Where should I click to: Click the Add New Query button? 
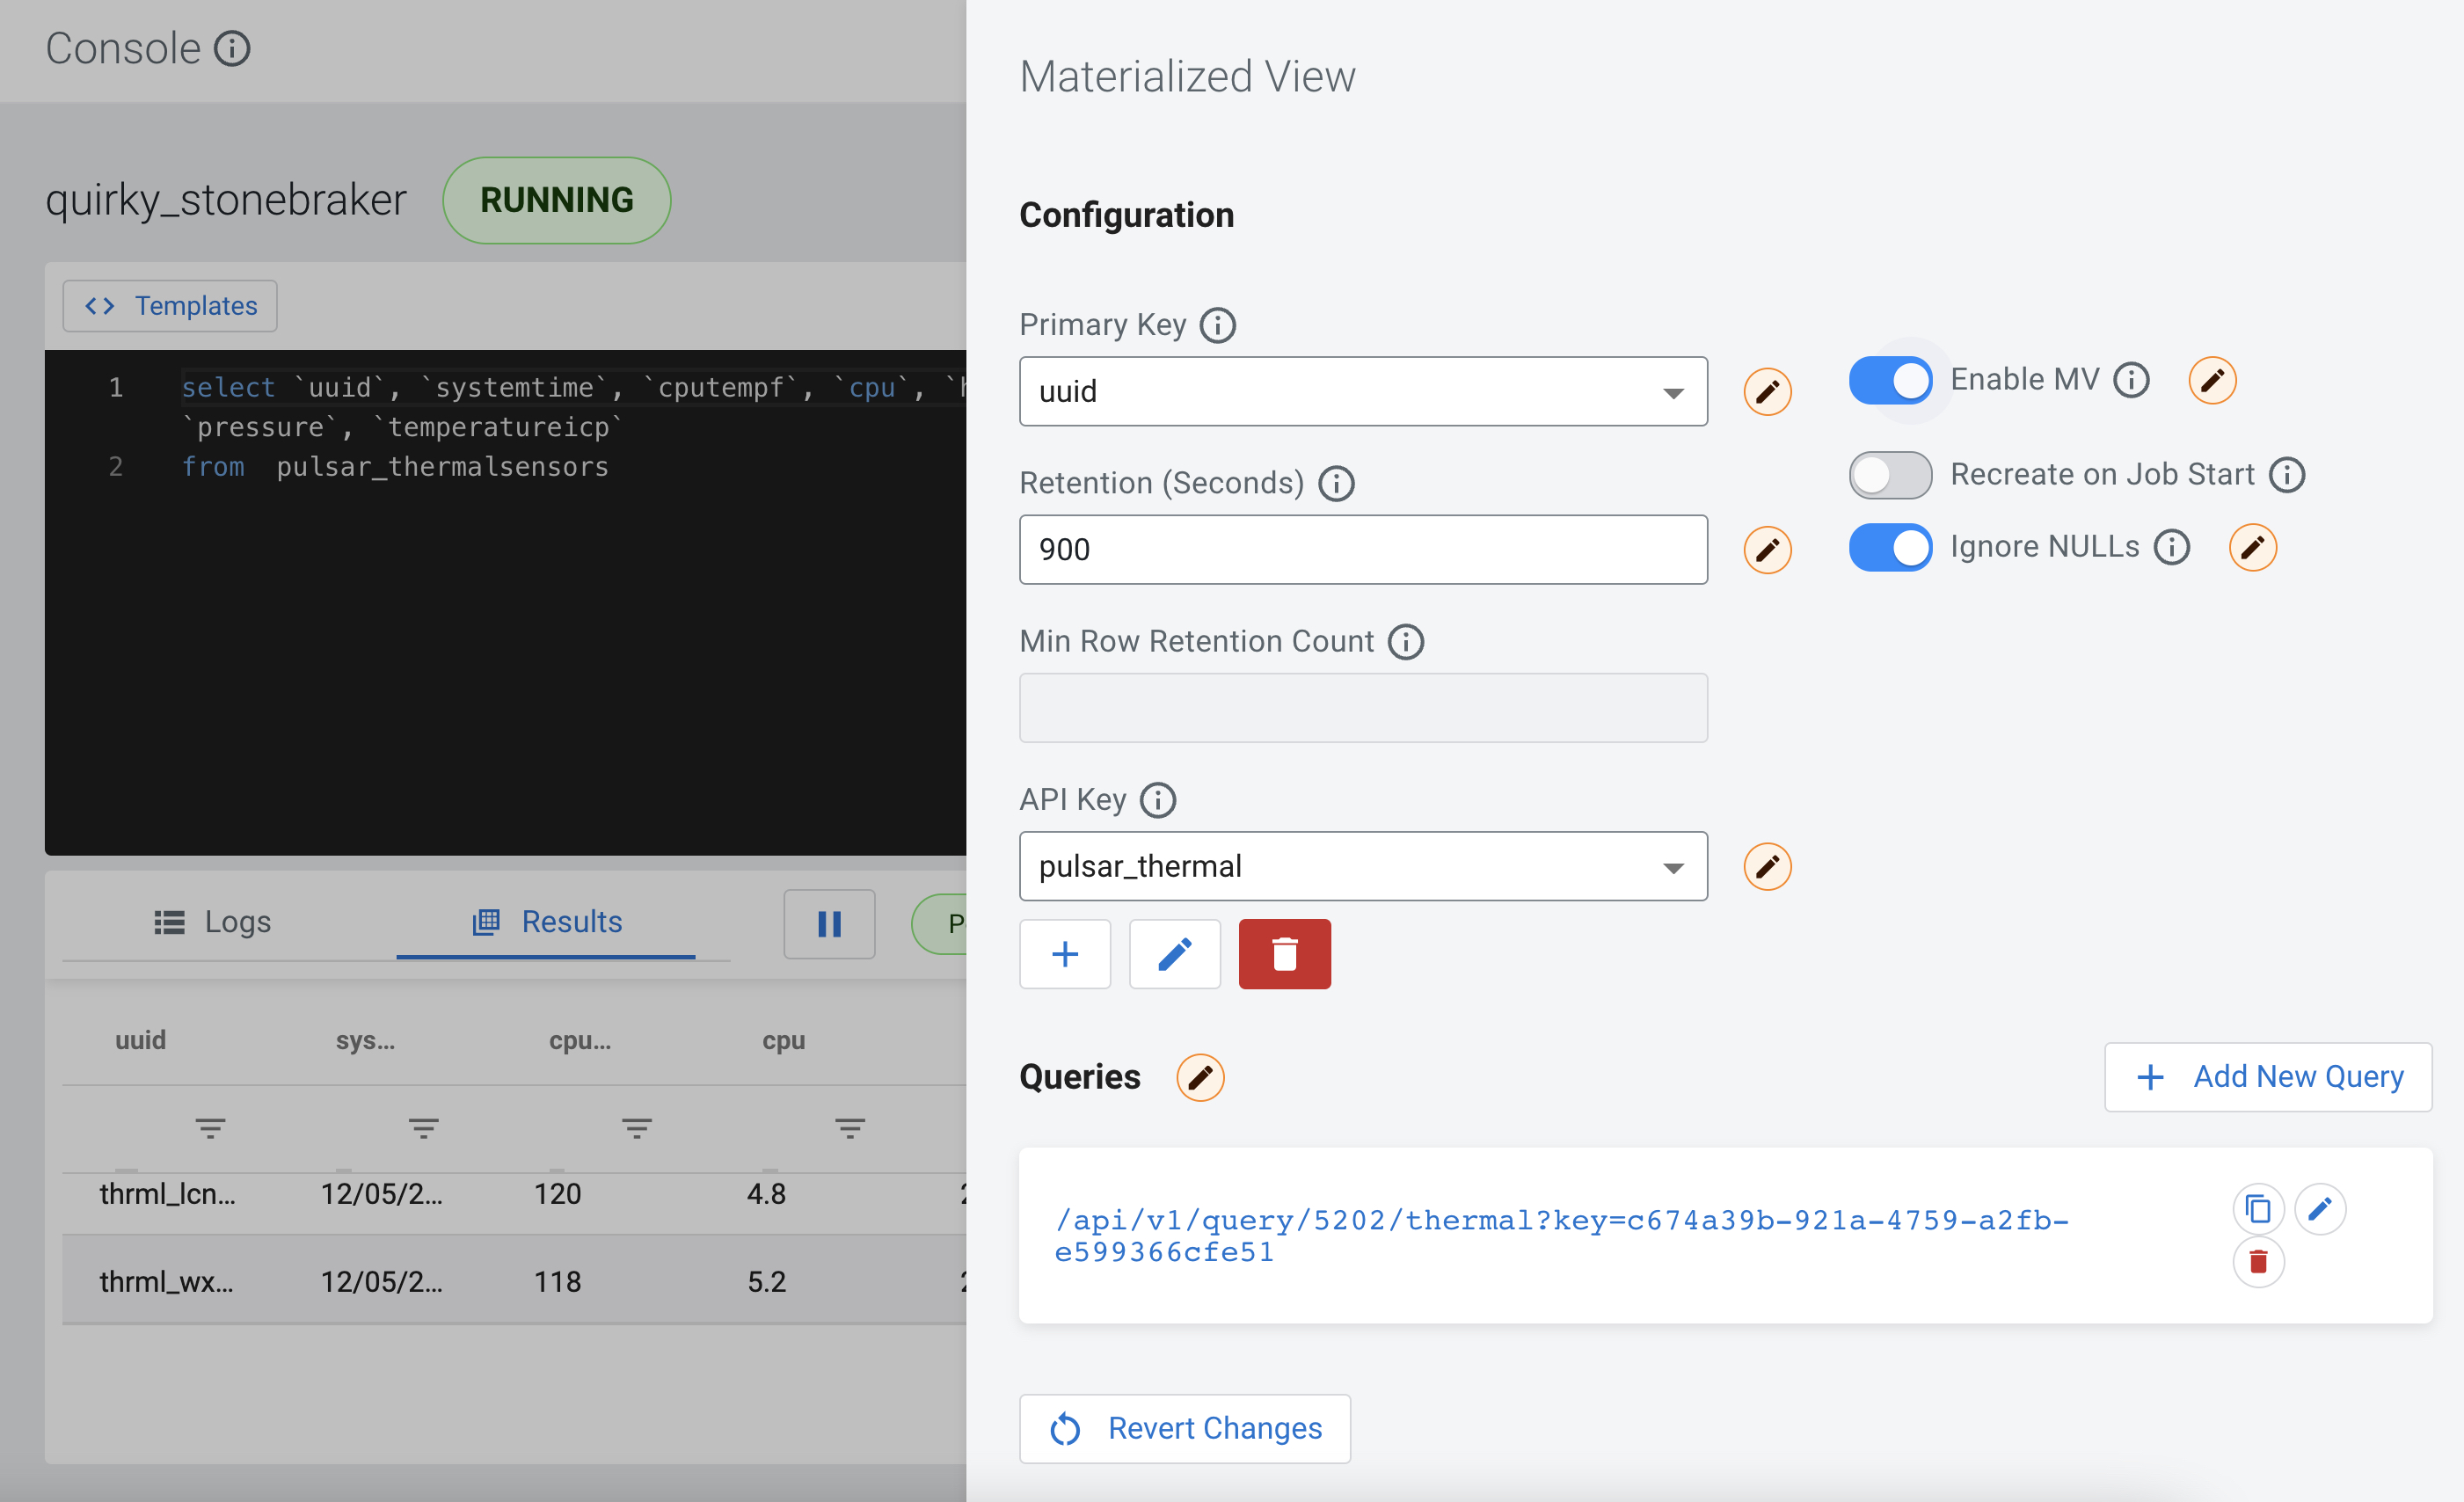[x=2268, y=1077]
